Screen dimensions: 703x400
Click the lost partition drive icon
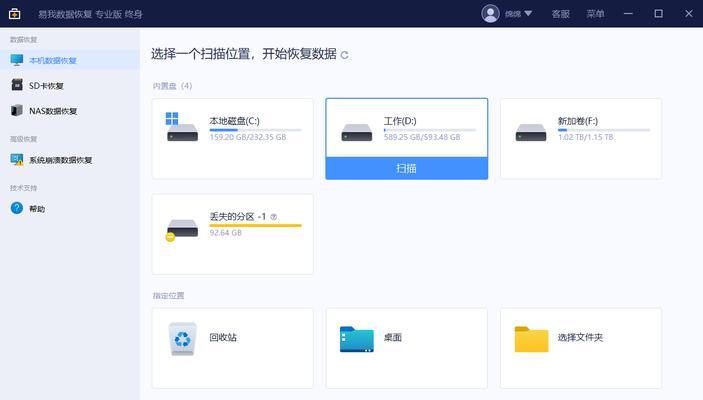[181, 230]
